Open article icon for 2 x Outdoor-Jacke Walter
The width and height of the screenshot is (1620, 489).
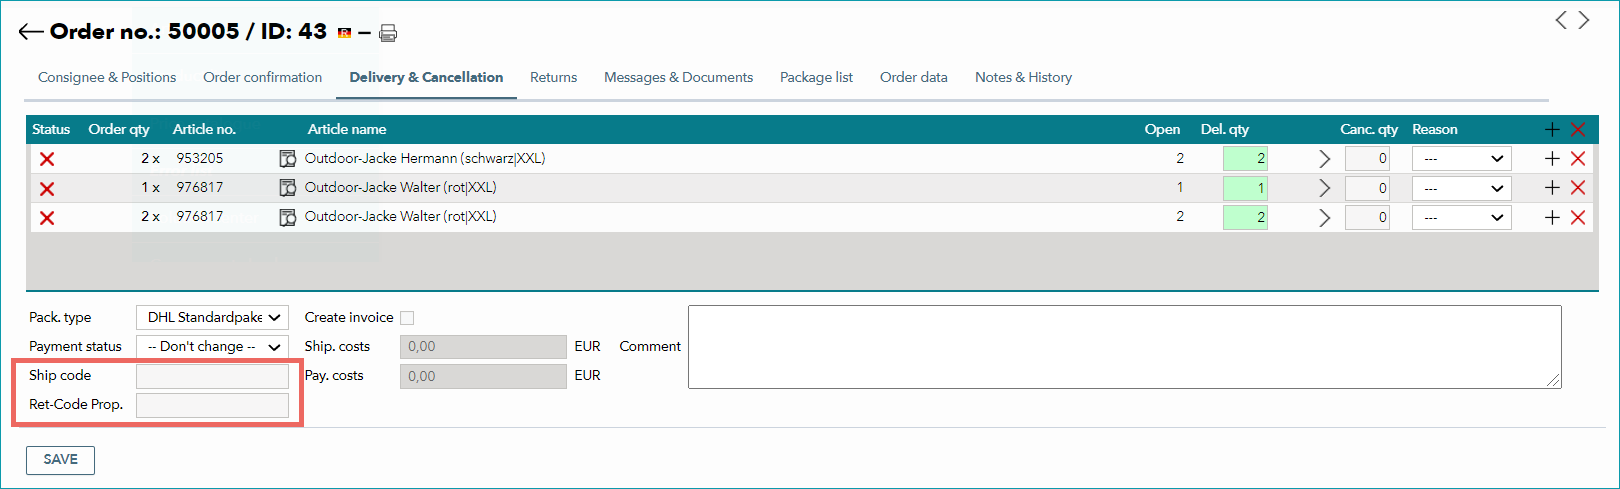[288, 217]
